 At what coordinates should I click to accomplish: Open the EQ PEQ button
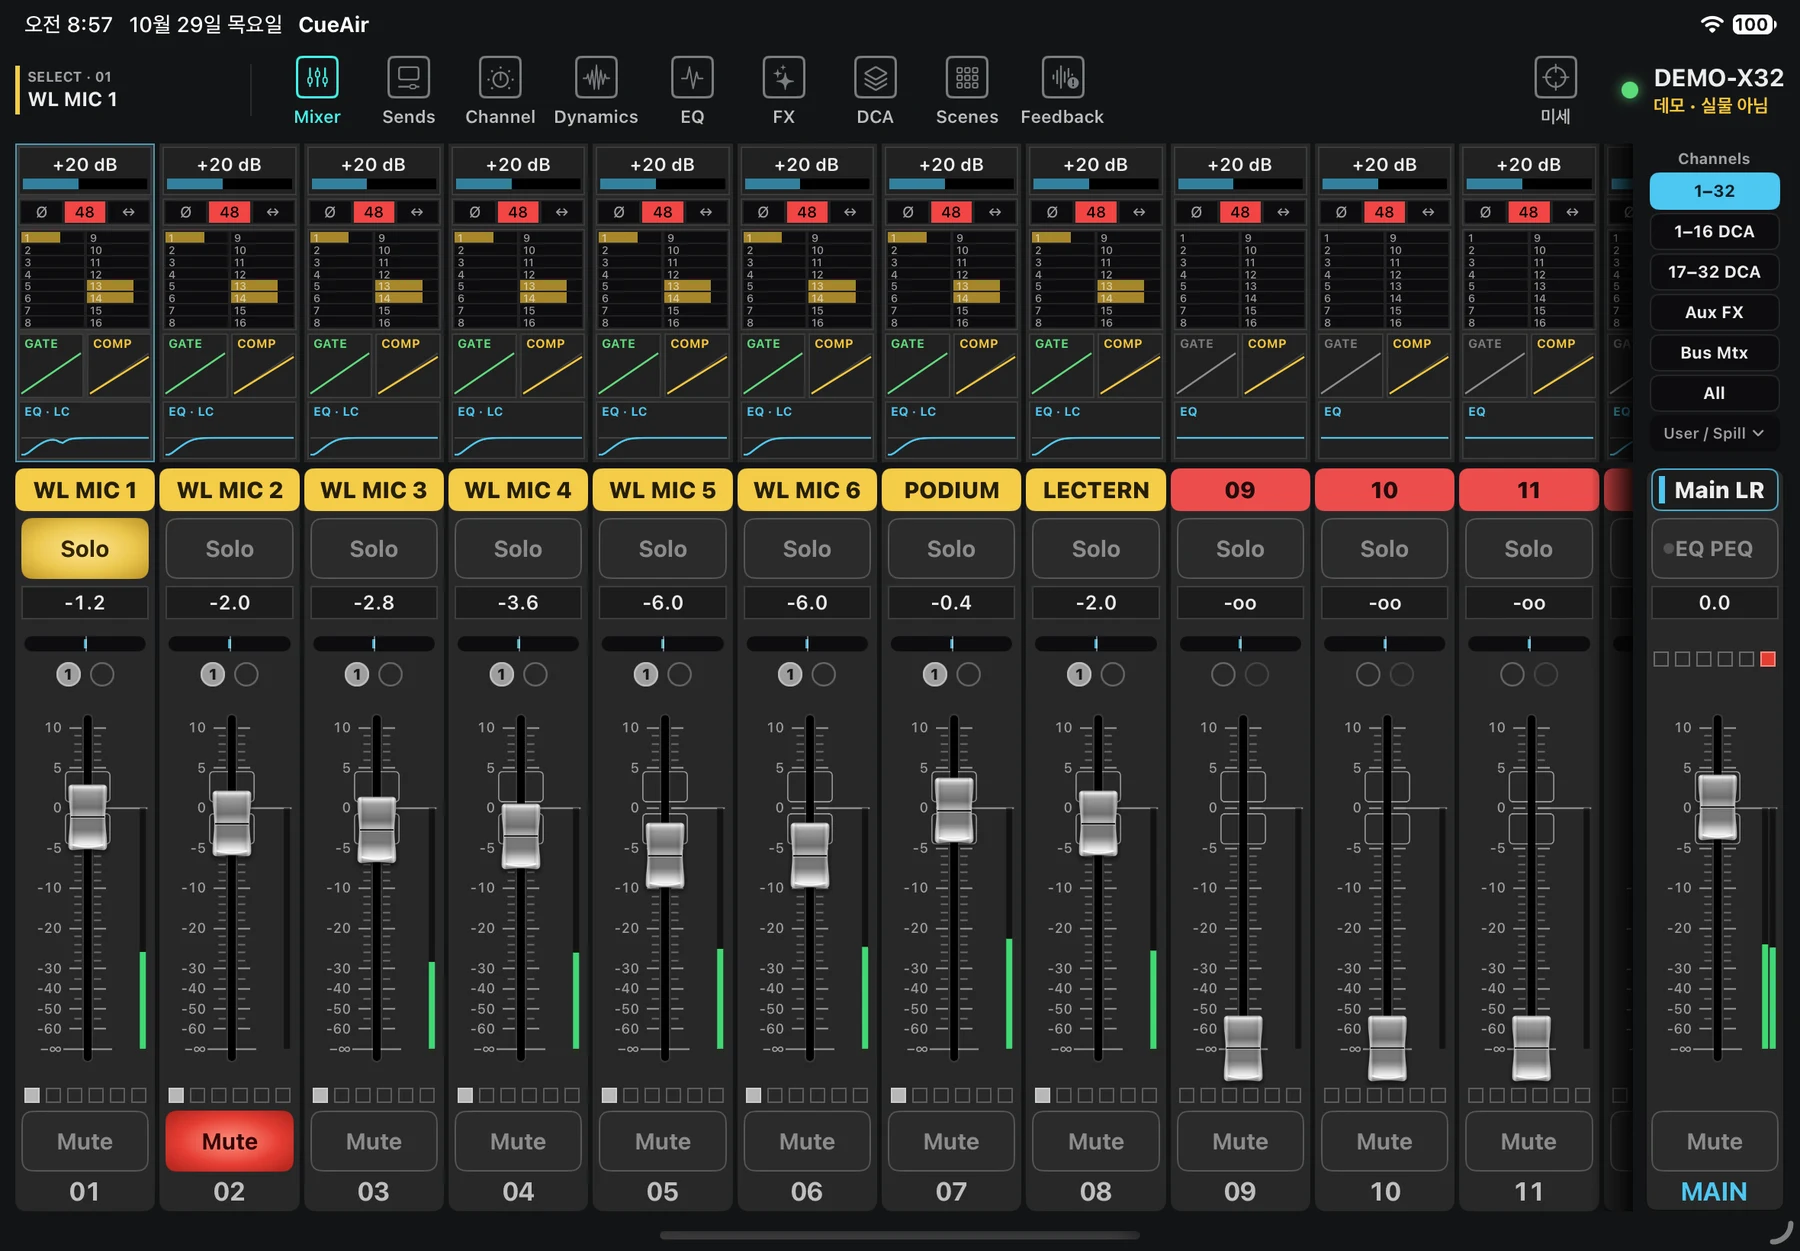pyautogui.click(x=1714, y=548)
